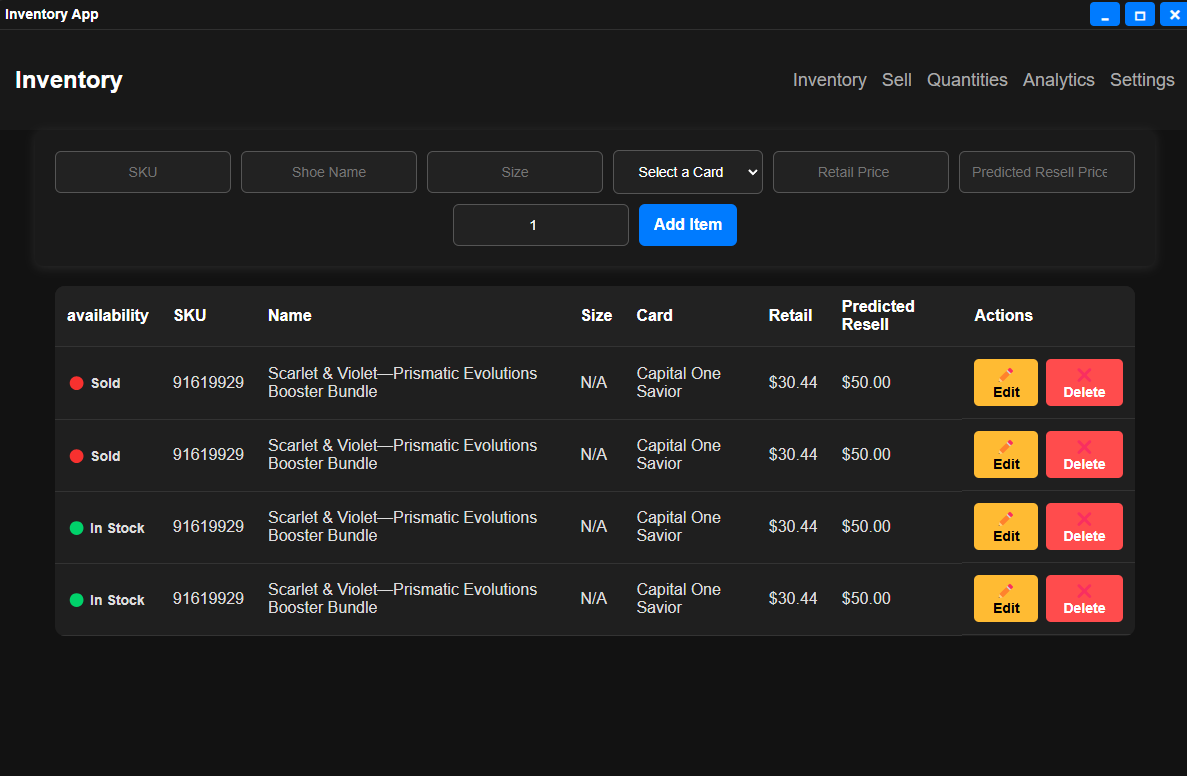Focus the SKU input field

pos(142,172)
